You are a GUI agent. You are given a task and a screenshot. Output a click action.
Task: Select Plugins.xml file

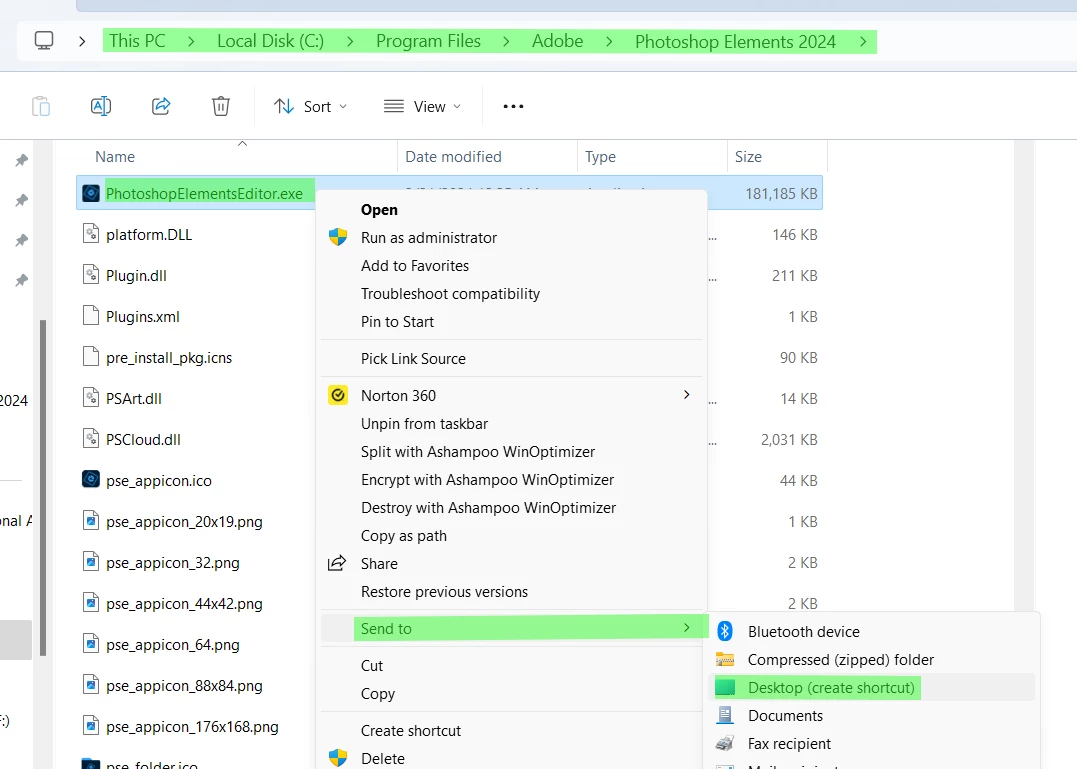(x=143, y=317)
